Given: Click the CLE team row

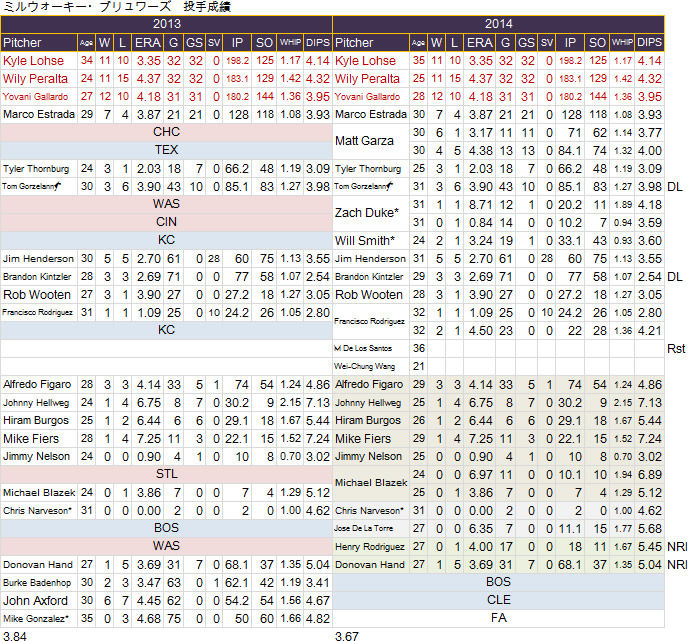Looking at the screenshot, I should click(498, 600).
